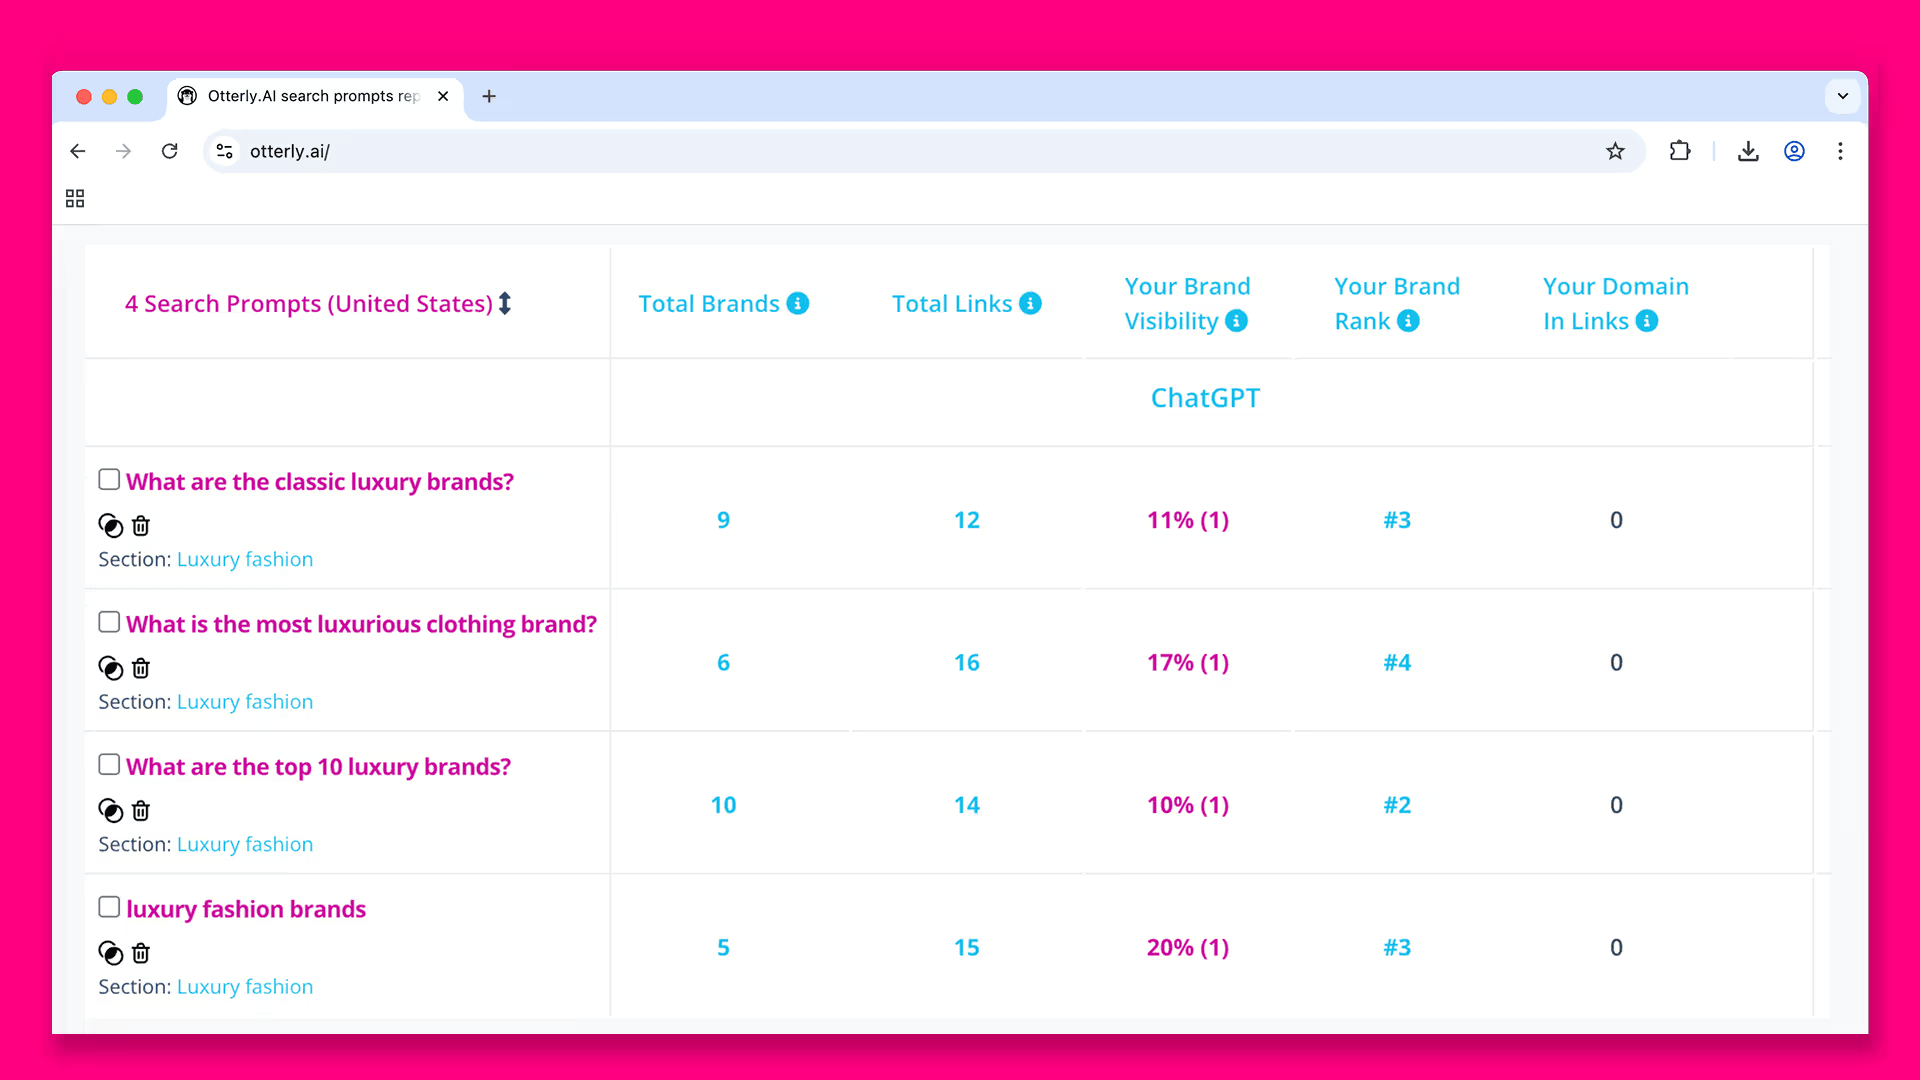Screen dimensions: 1920x1080
Task: Open Chrome's three-dot menu
Action: pyautogui.click(x=1840, y=151)
